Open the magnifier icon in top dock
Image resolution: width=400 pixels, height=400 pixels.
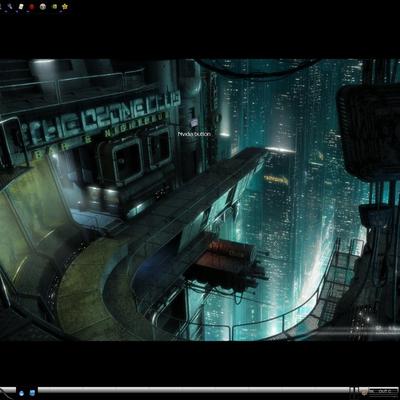pos(10,6)
